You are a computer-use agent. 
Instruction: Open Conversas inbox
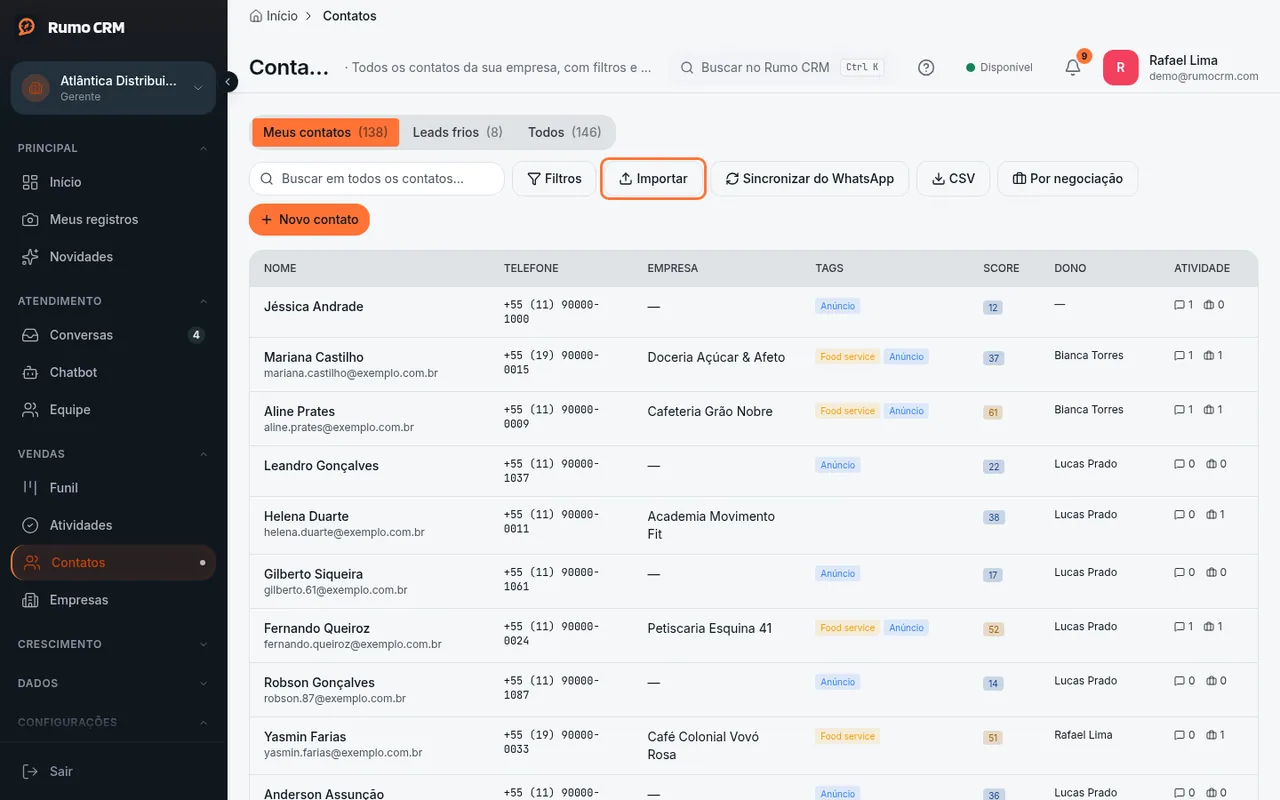pyautogui.click(x=113, y=335)
